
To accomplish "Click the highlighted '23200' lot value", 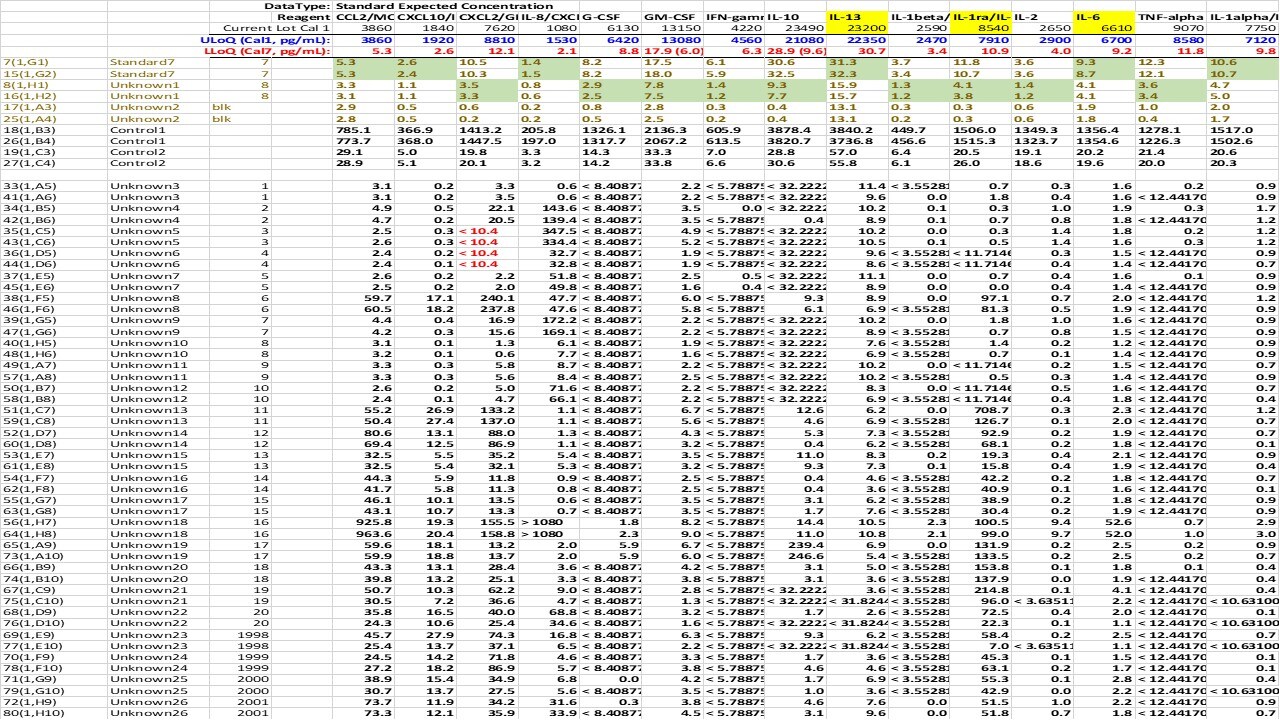I will [x=857, y=28].
